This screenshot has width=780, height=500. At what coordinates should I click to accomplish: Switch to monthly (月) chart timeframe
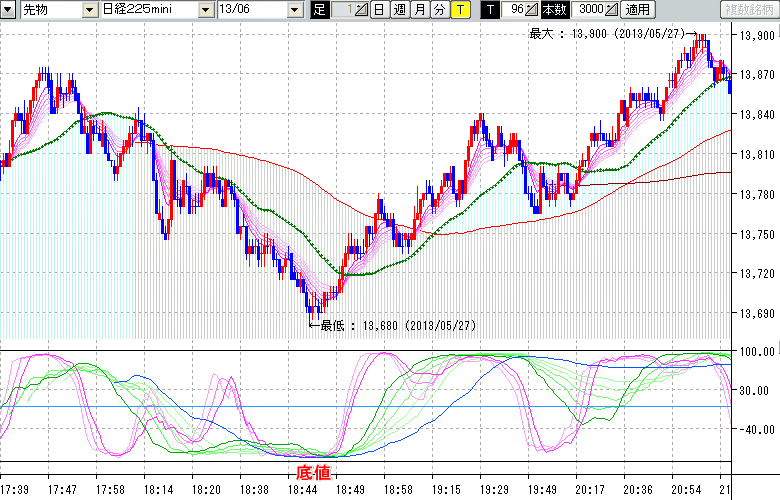pyautogui.click(x=419, y=9)
